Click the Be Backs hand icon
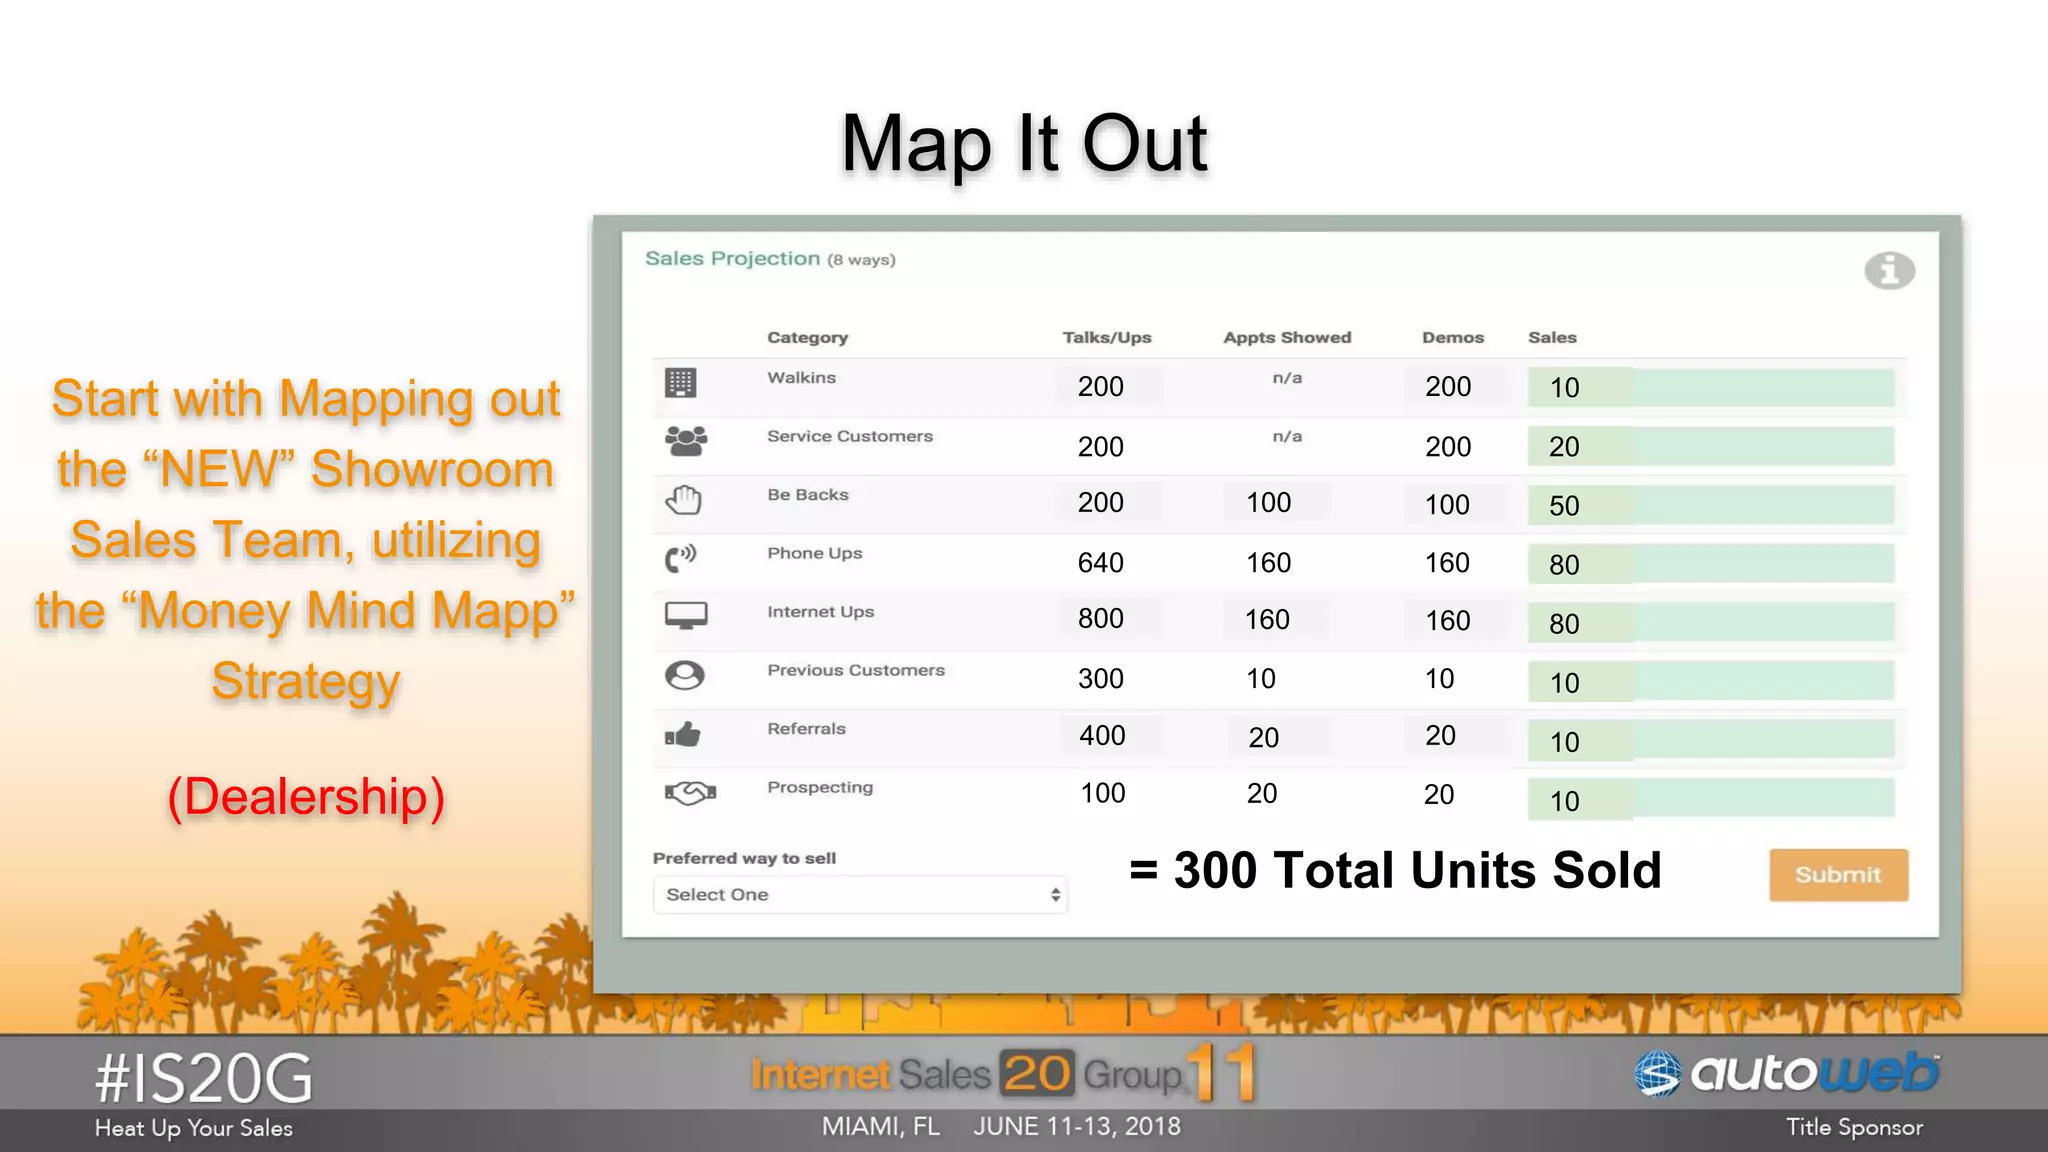2048x1152 pixels. coord(684,499)
